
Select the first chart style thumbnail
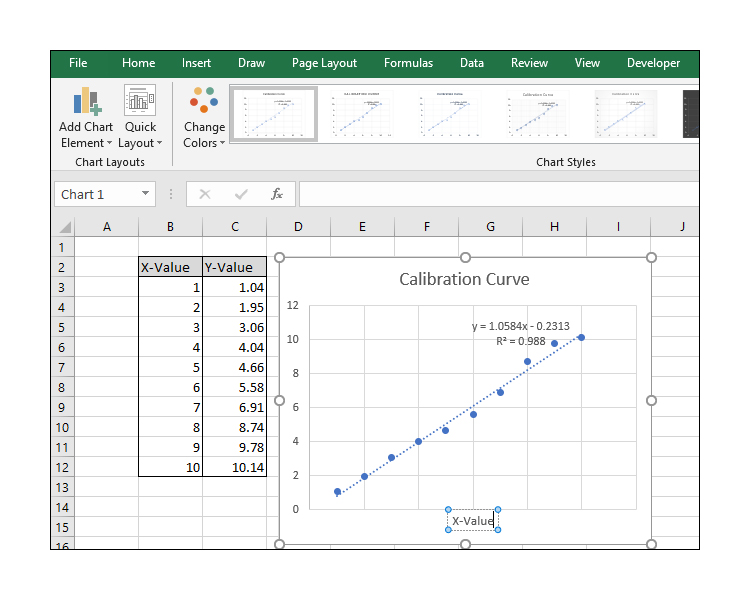(274, 114)
